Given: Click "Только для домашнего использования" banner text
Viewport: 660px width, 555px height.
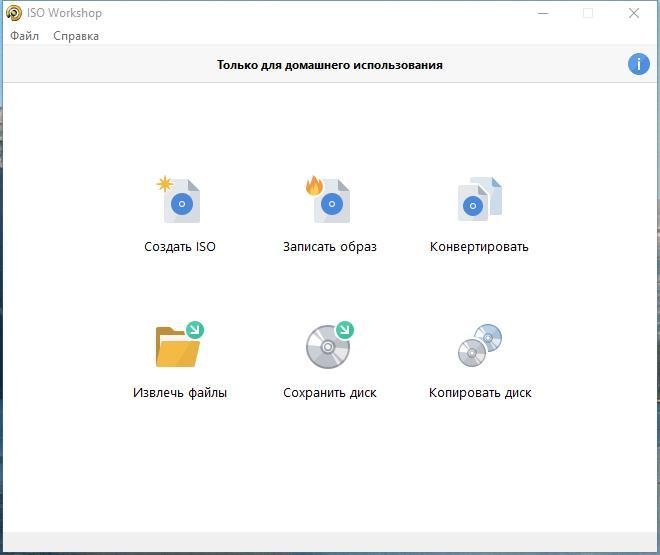Looking at the screenshot, I should (x=329, y=65).
